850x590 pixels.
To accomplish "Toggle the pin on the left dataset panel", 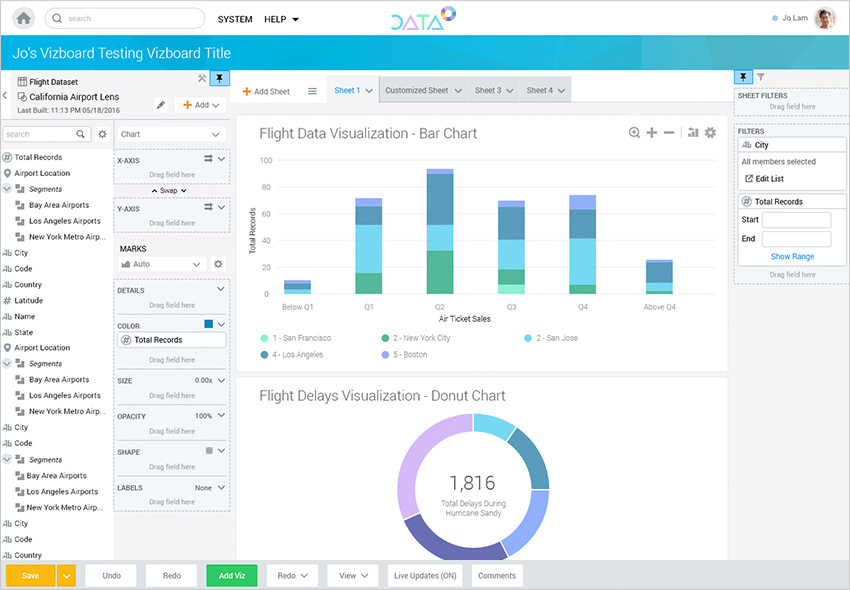I will (220, 79).
